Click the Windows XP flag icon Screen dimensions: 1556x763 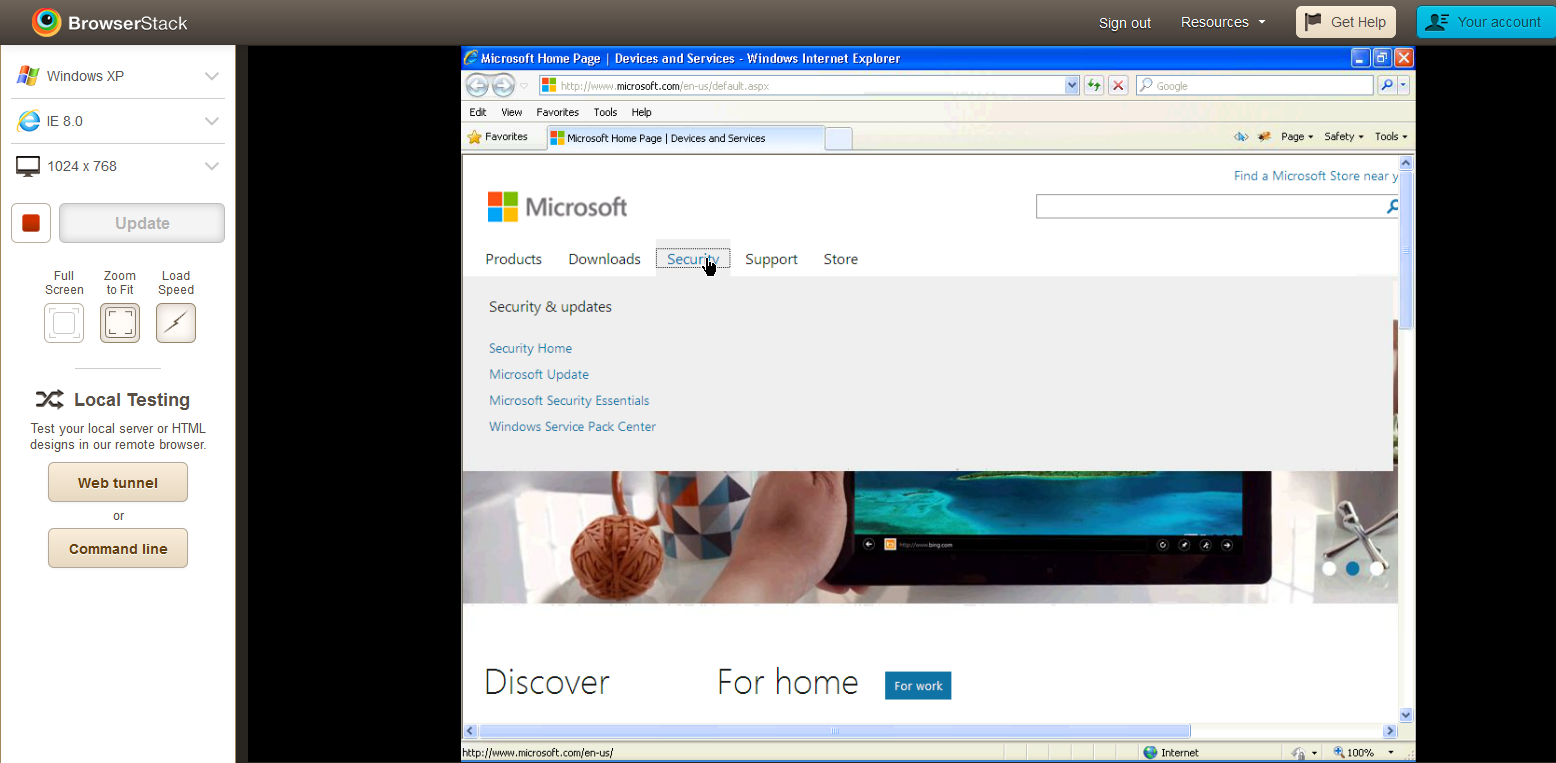click(28, 76)
